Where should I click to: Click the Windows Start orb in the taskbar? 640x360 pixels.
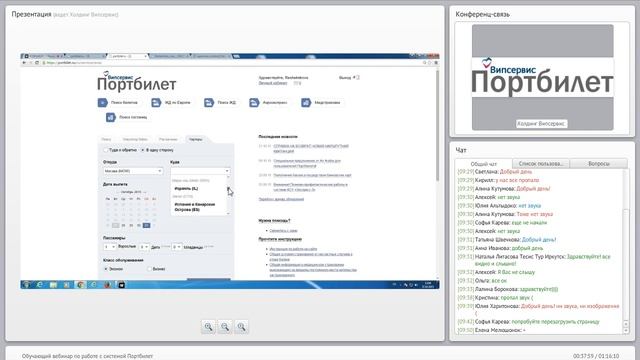(x=27, y=284)
